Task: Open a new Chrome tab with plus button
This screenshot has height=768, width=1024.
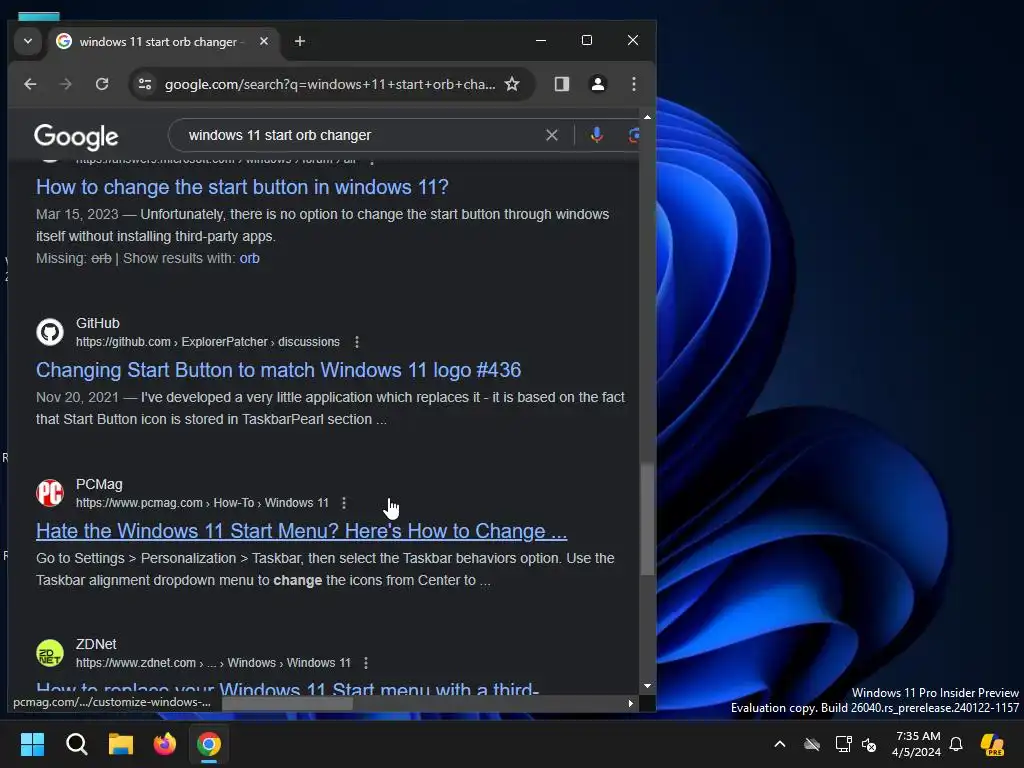Action: 300,41
